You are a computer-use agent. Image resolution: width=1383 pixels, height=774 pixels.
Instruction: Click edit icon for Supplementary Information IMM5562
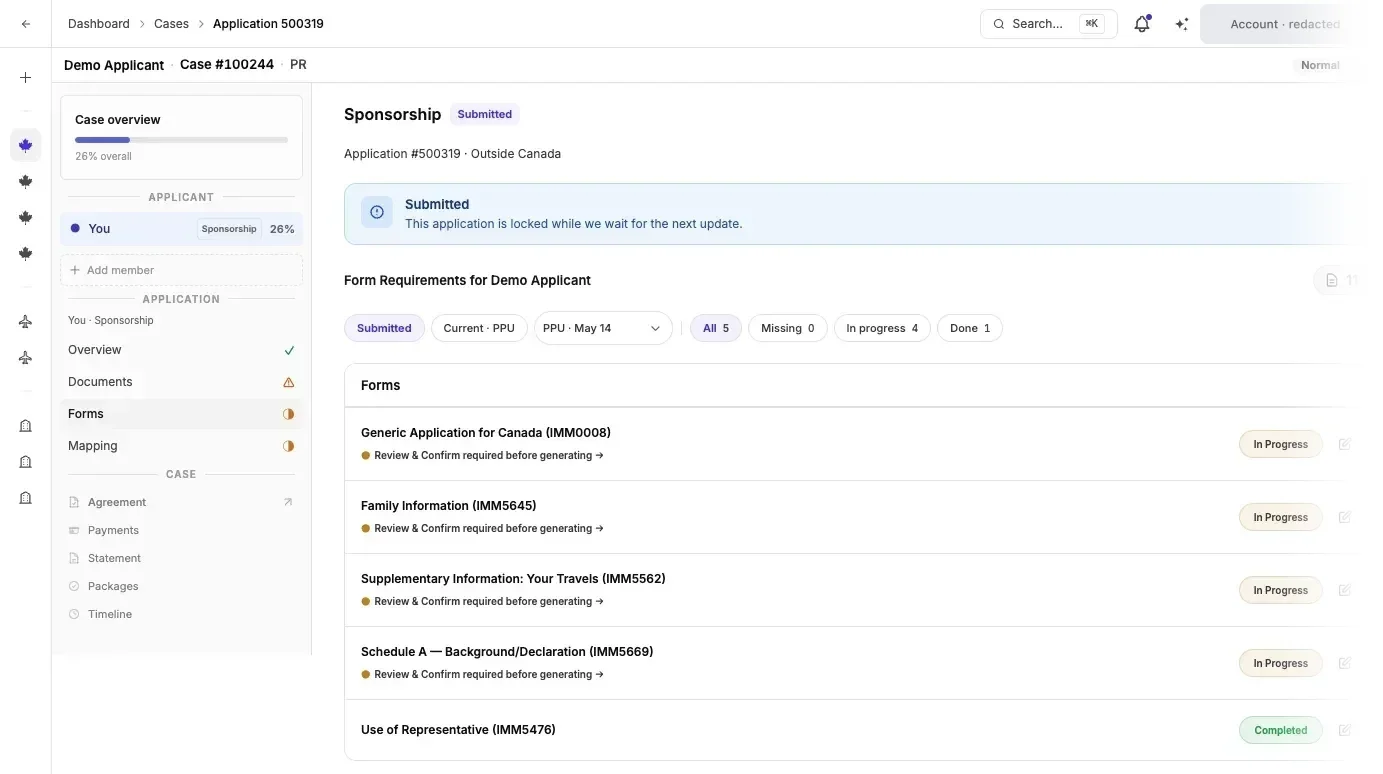[1344, 590]
